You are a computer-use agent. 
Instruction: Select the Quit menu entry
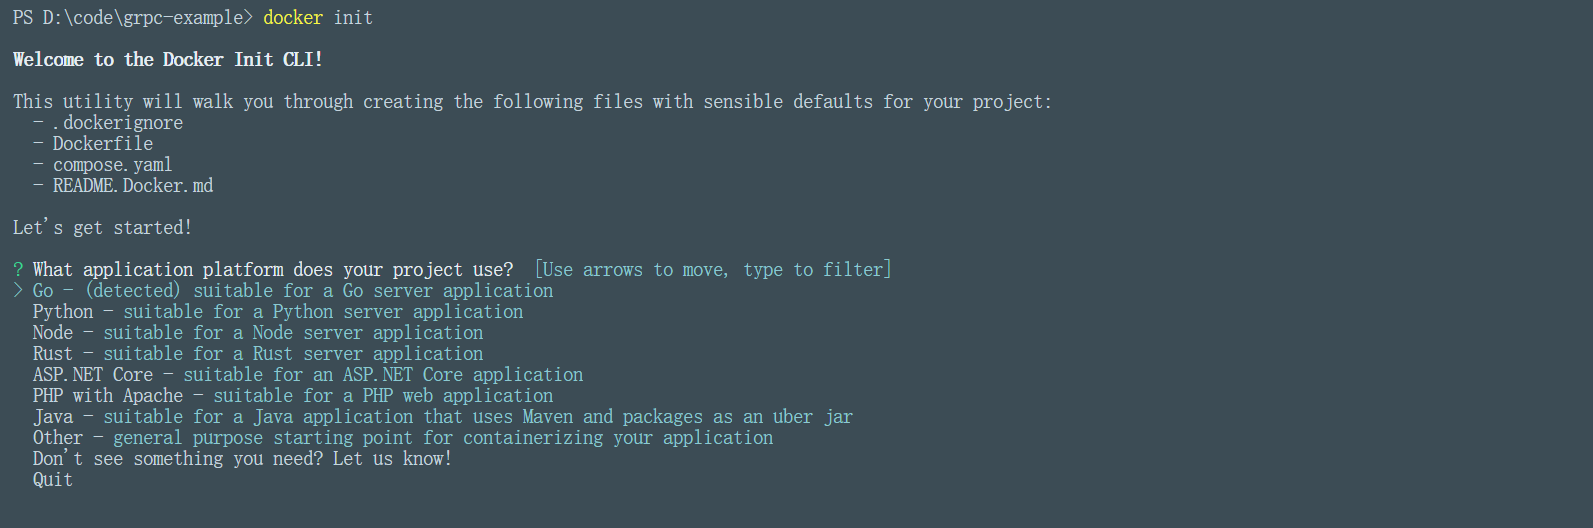[x=53, y=480]
